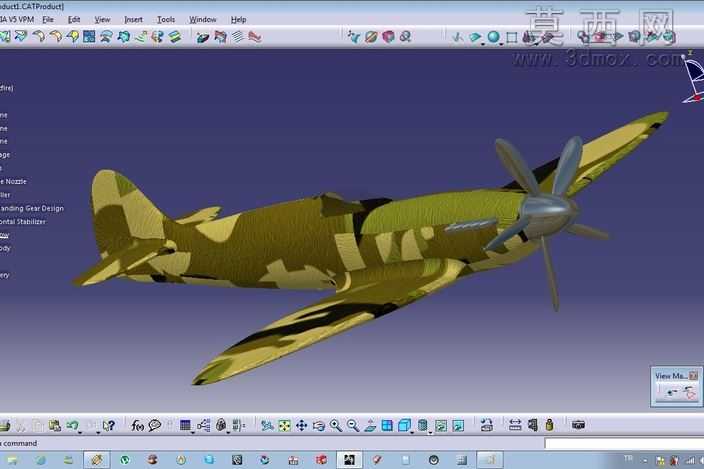Click the striped sphere icon in top toolbar

(371, 36)
